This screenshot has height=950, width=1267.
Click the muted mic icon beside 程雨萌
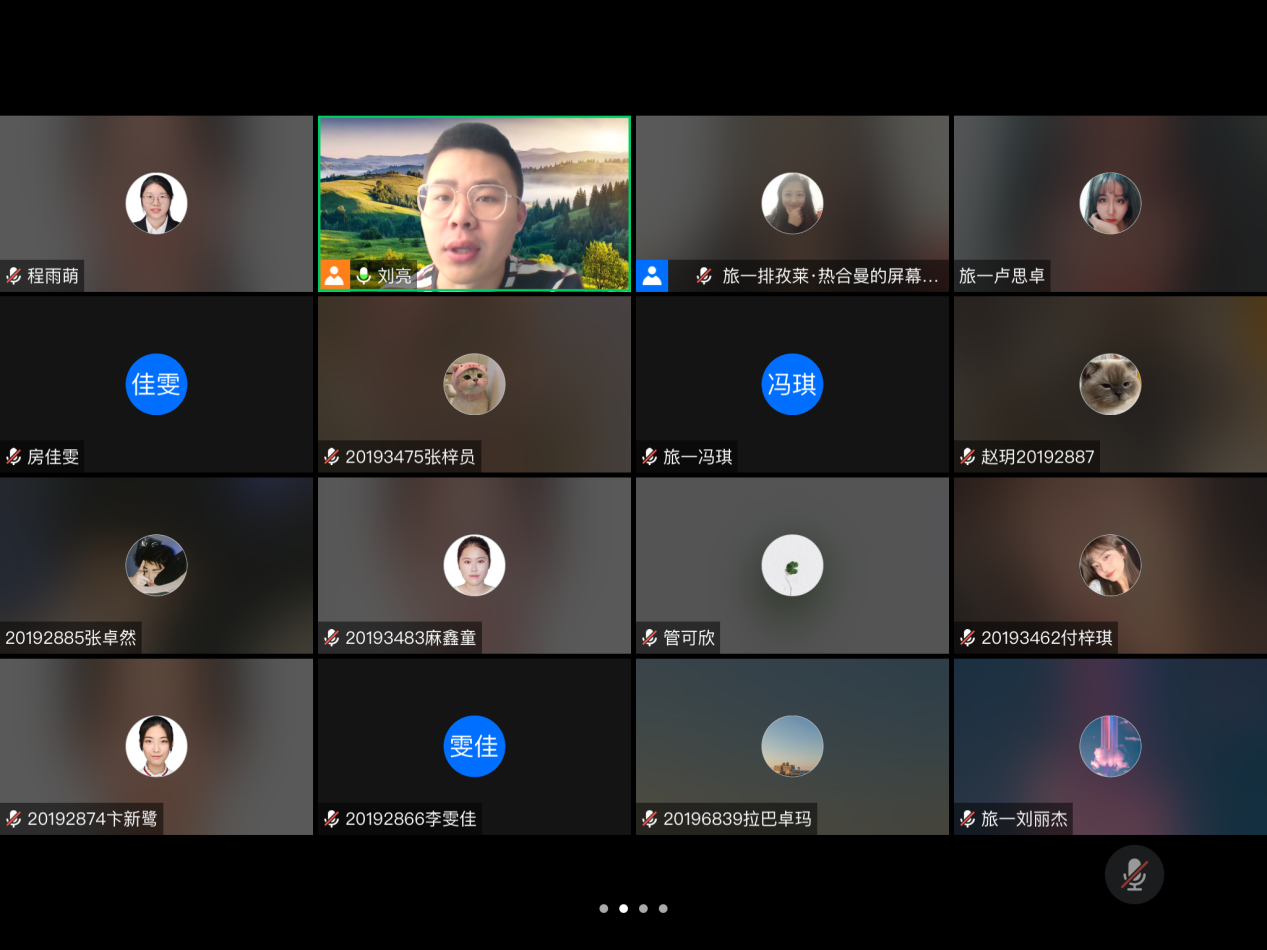click(14, 276)
